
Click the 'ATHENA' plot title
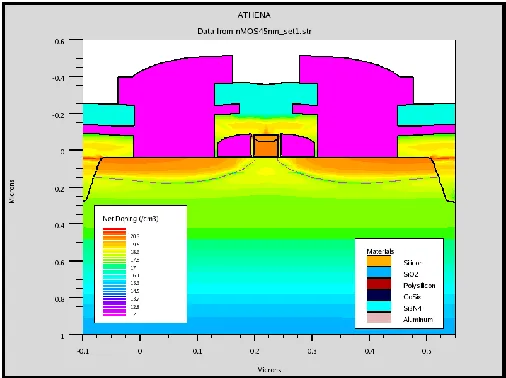click(x=254, y=15)
